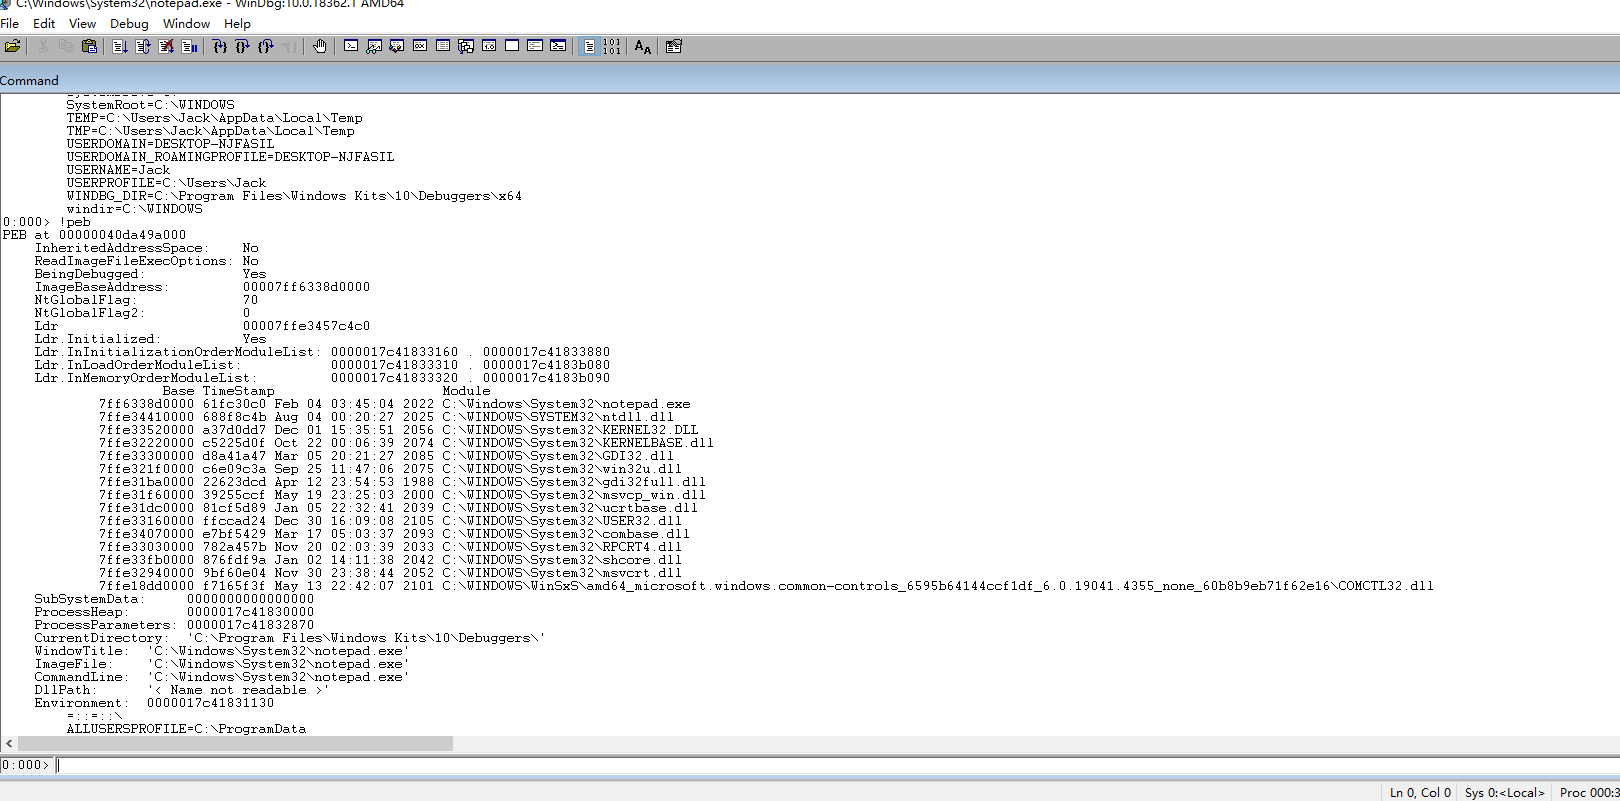Click the Copy toolbar icon
Viewport: 1620px width, 801px height.
(66, 46)
